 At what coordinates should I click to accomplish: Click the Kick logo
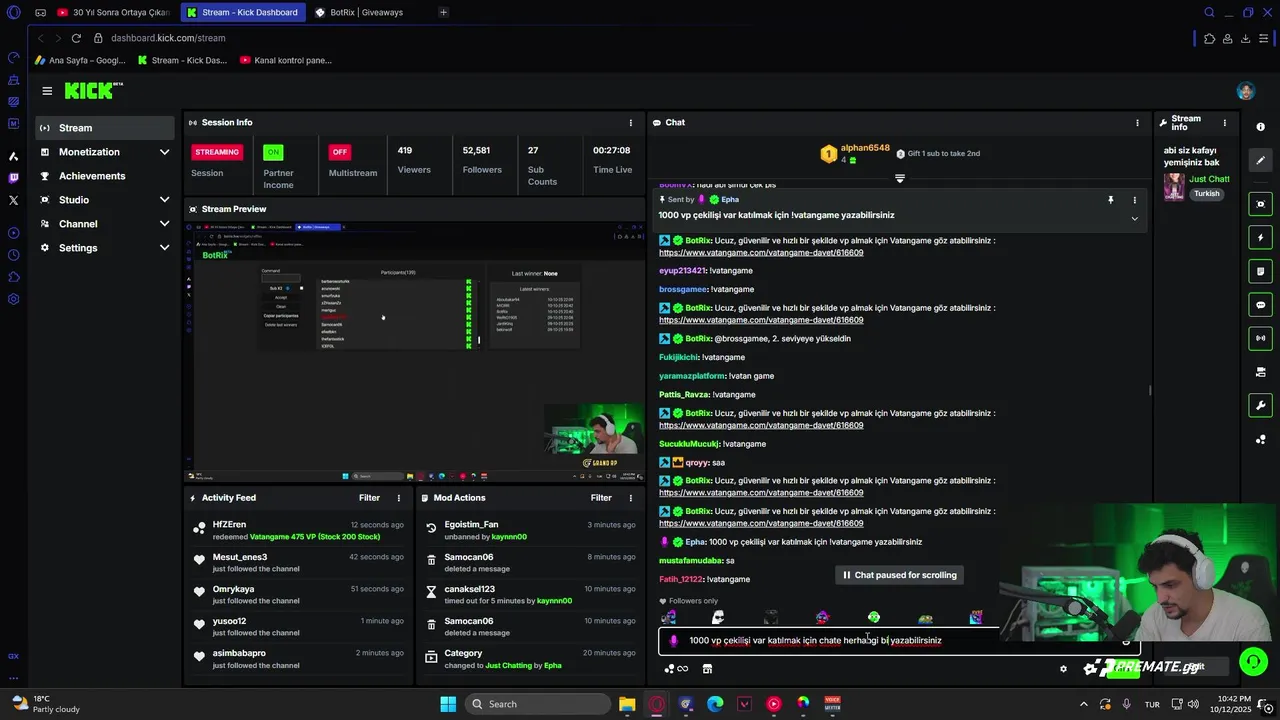pos(92,91)
